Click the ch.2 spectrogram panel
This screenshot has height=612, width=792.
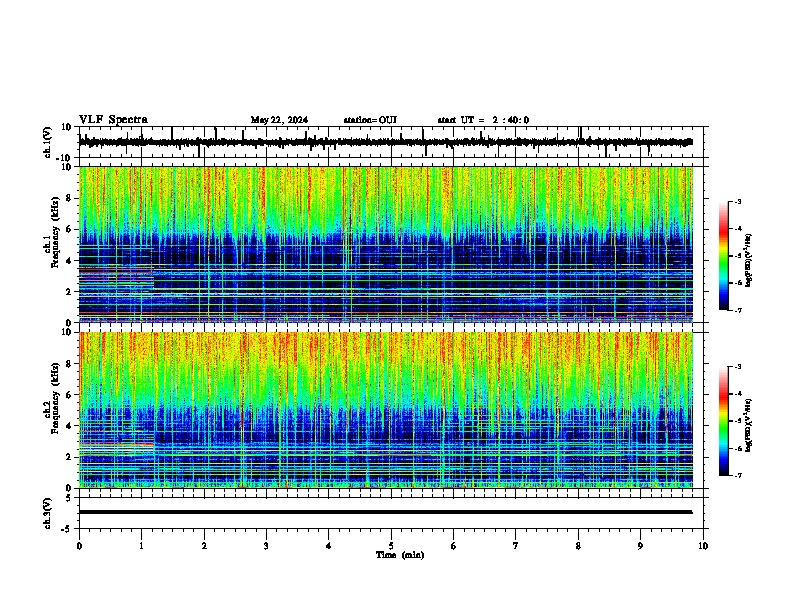pos(386,410)
